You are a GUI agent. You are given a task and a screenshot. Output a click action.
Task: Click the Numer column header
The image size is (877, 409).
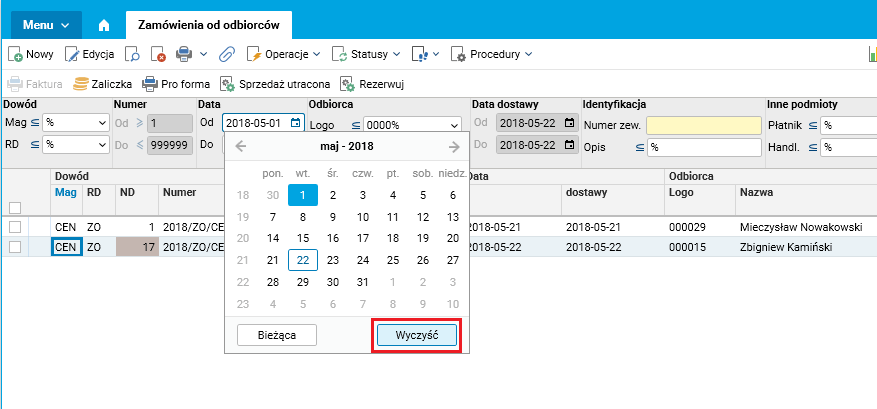click(180, 192)
